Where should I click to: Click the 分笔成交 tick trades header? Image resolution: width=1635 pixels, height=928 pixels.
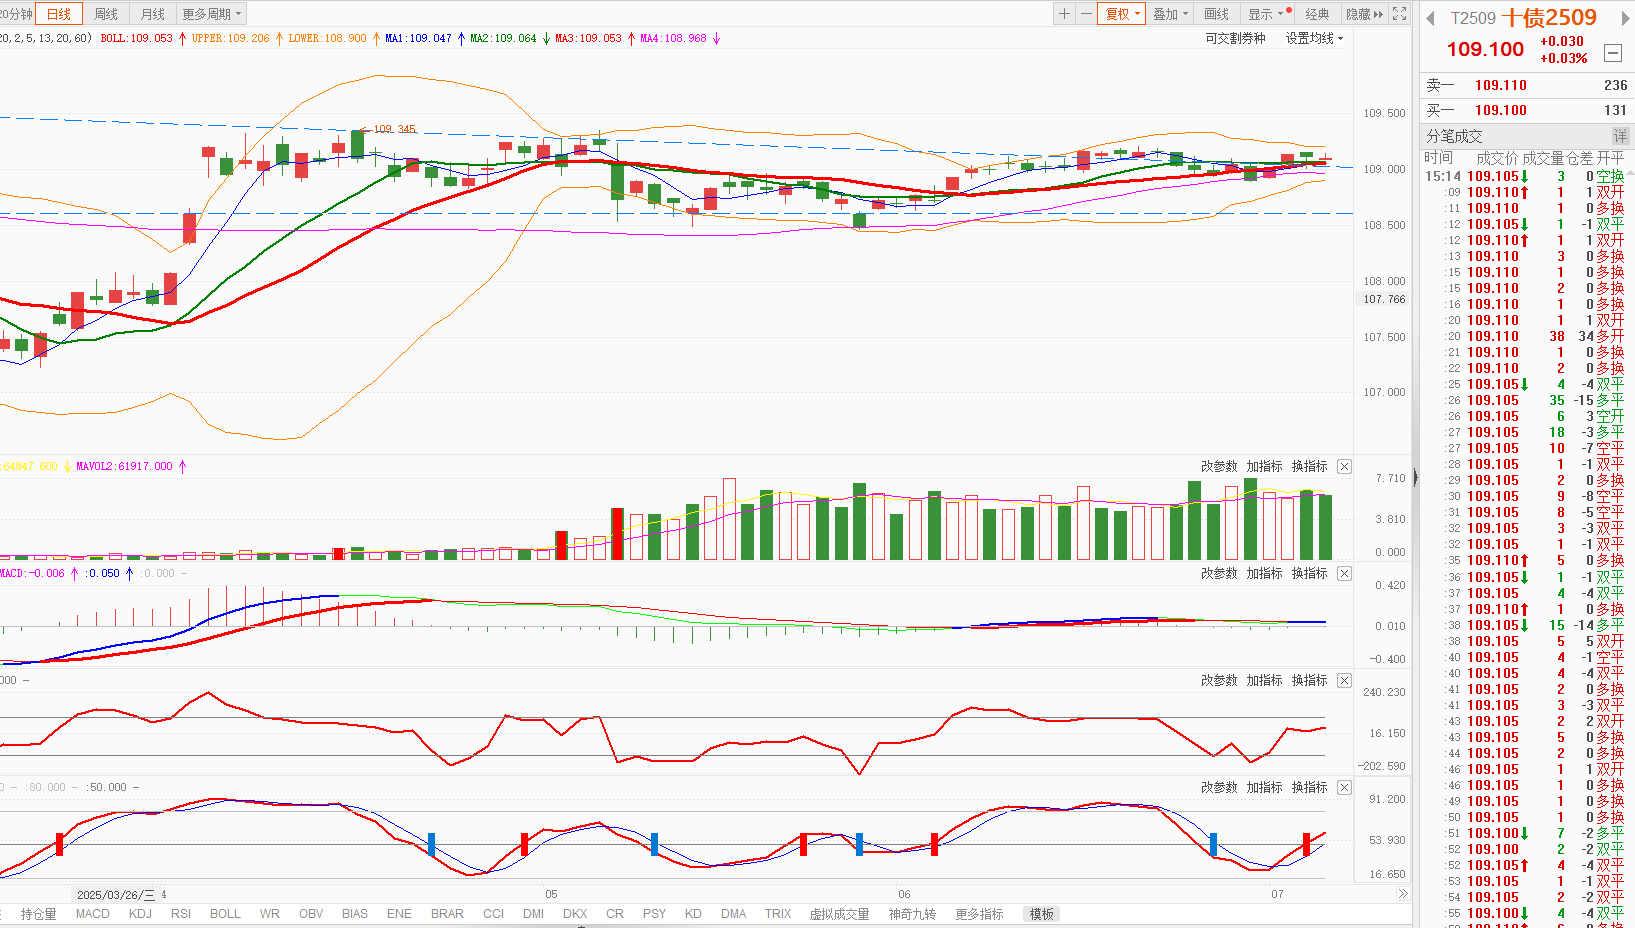[1454, 136]
